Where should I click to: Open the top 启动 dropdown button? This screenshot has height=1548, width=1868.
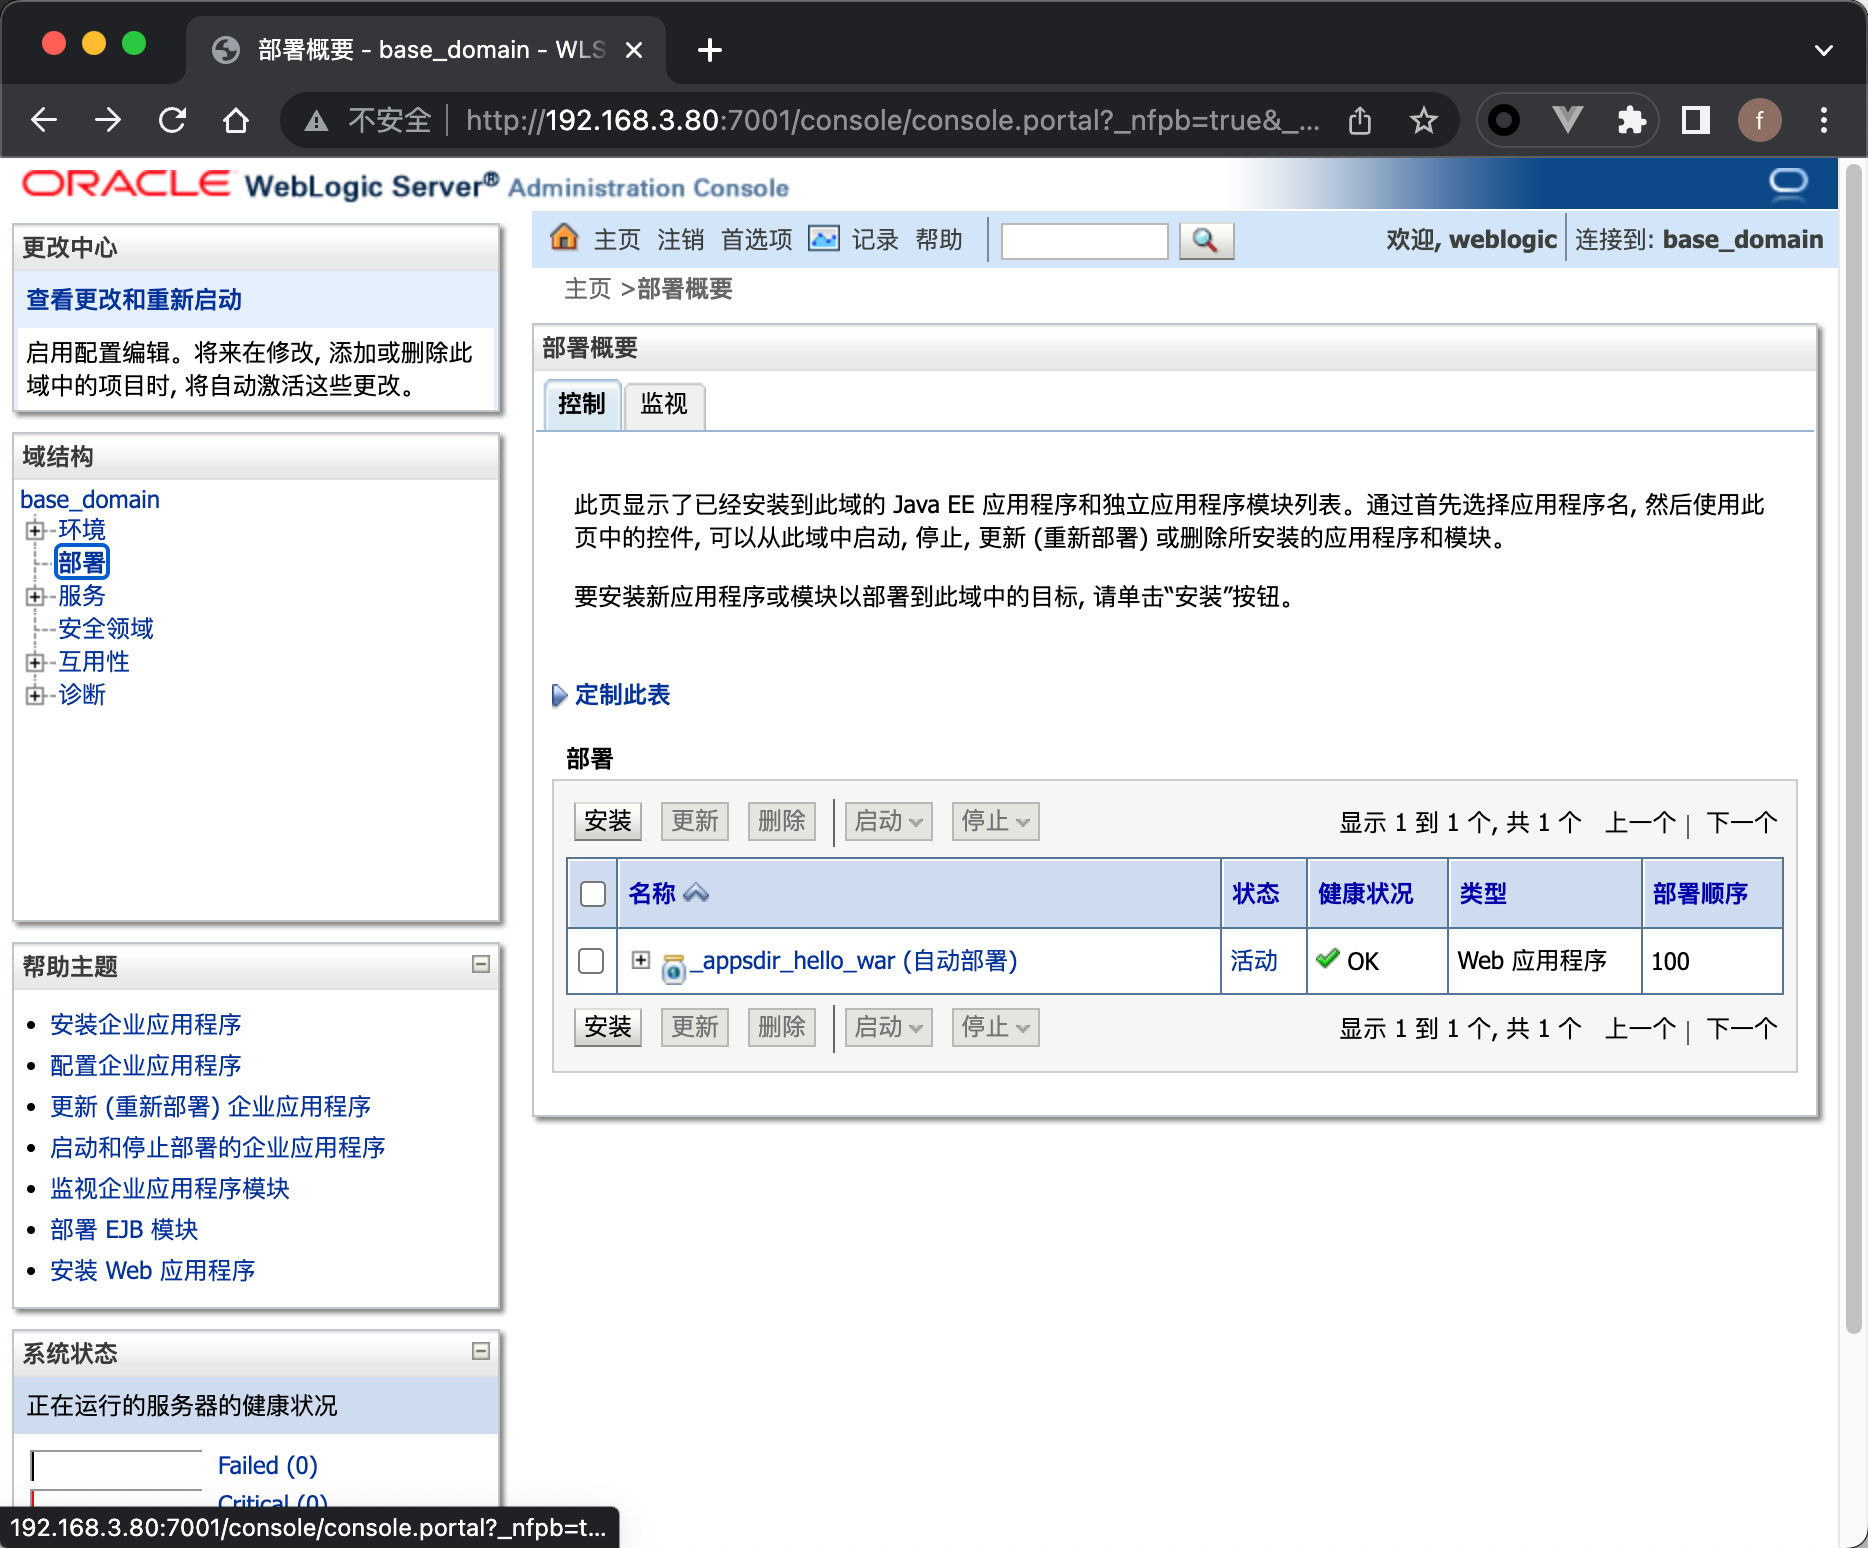[888, 821]
